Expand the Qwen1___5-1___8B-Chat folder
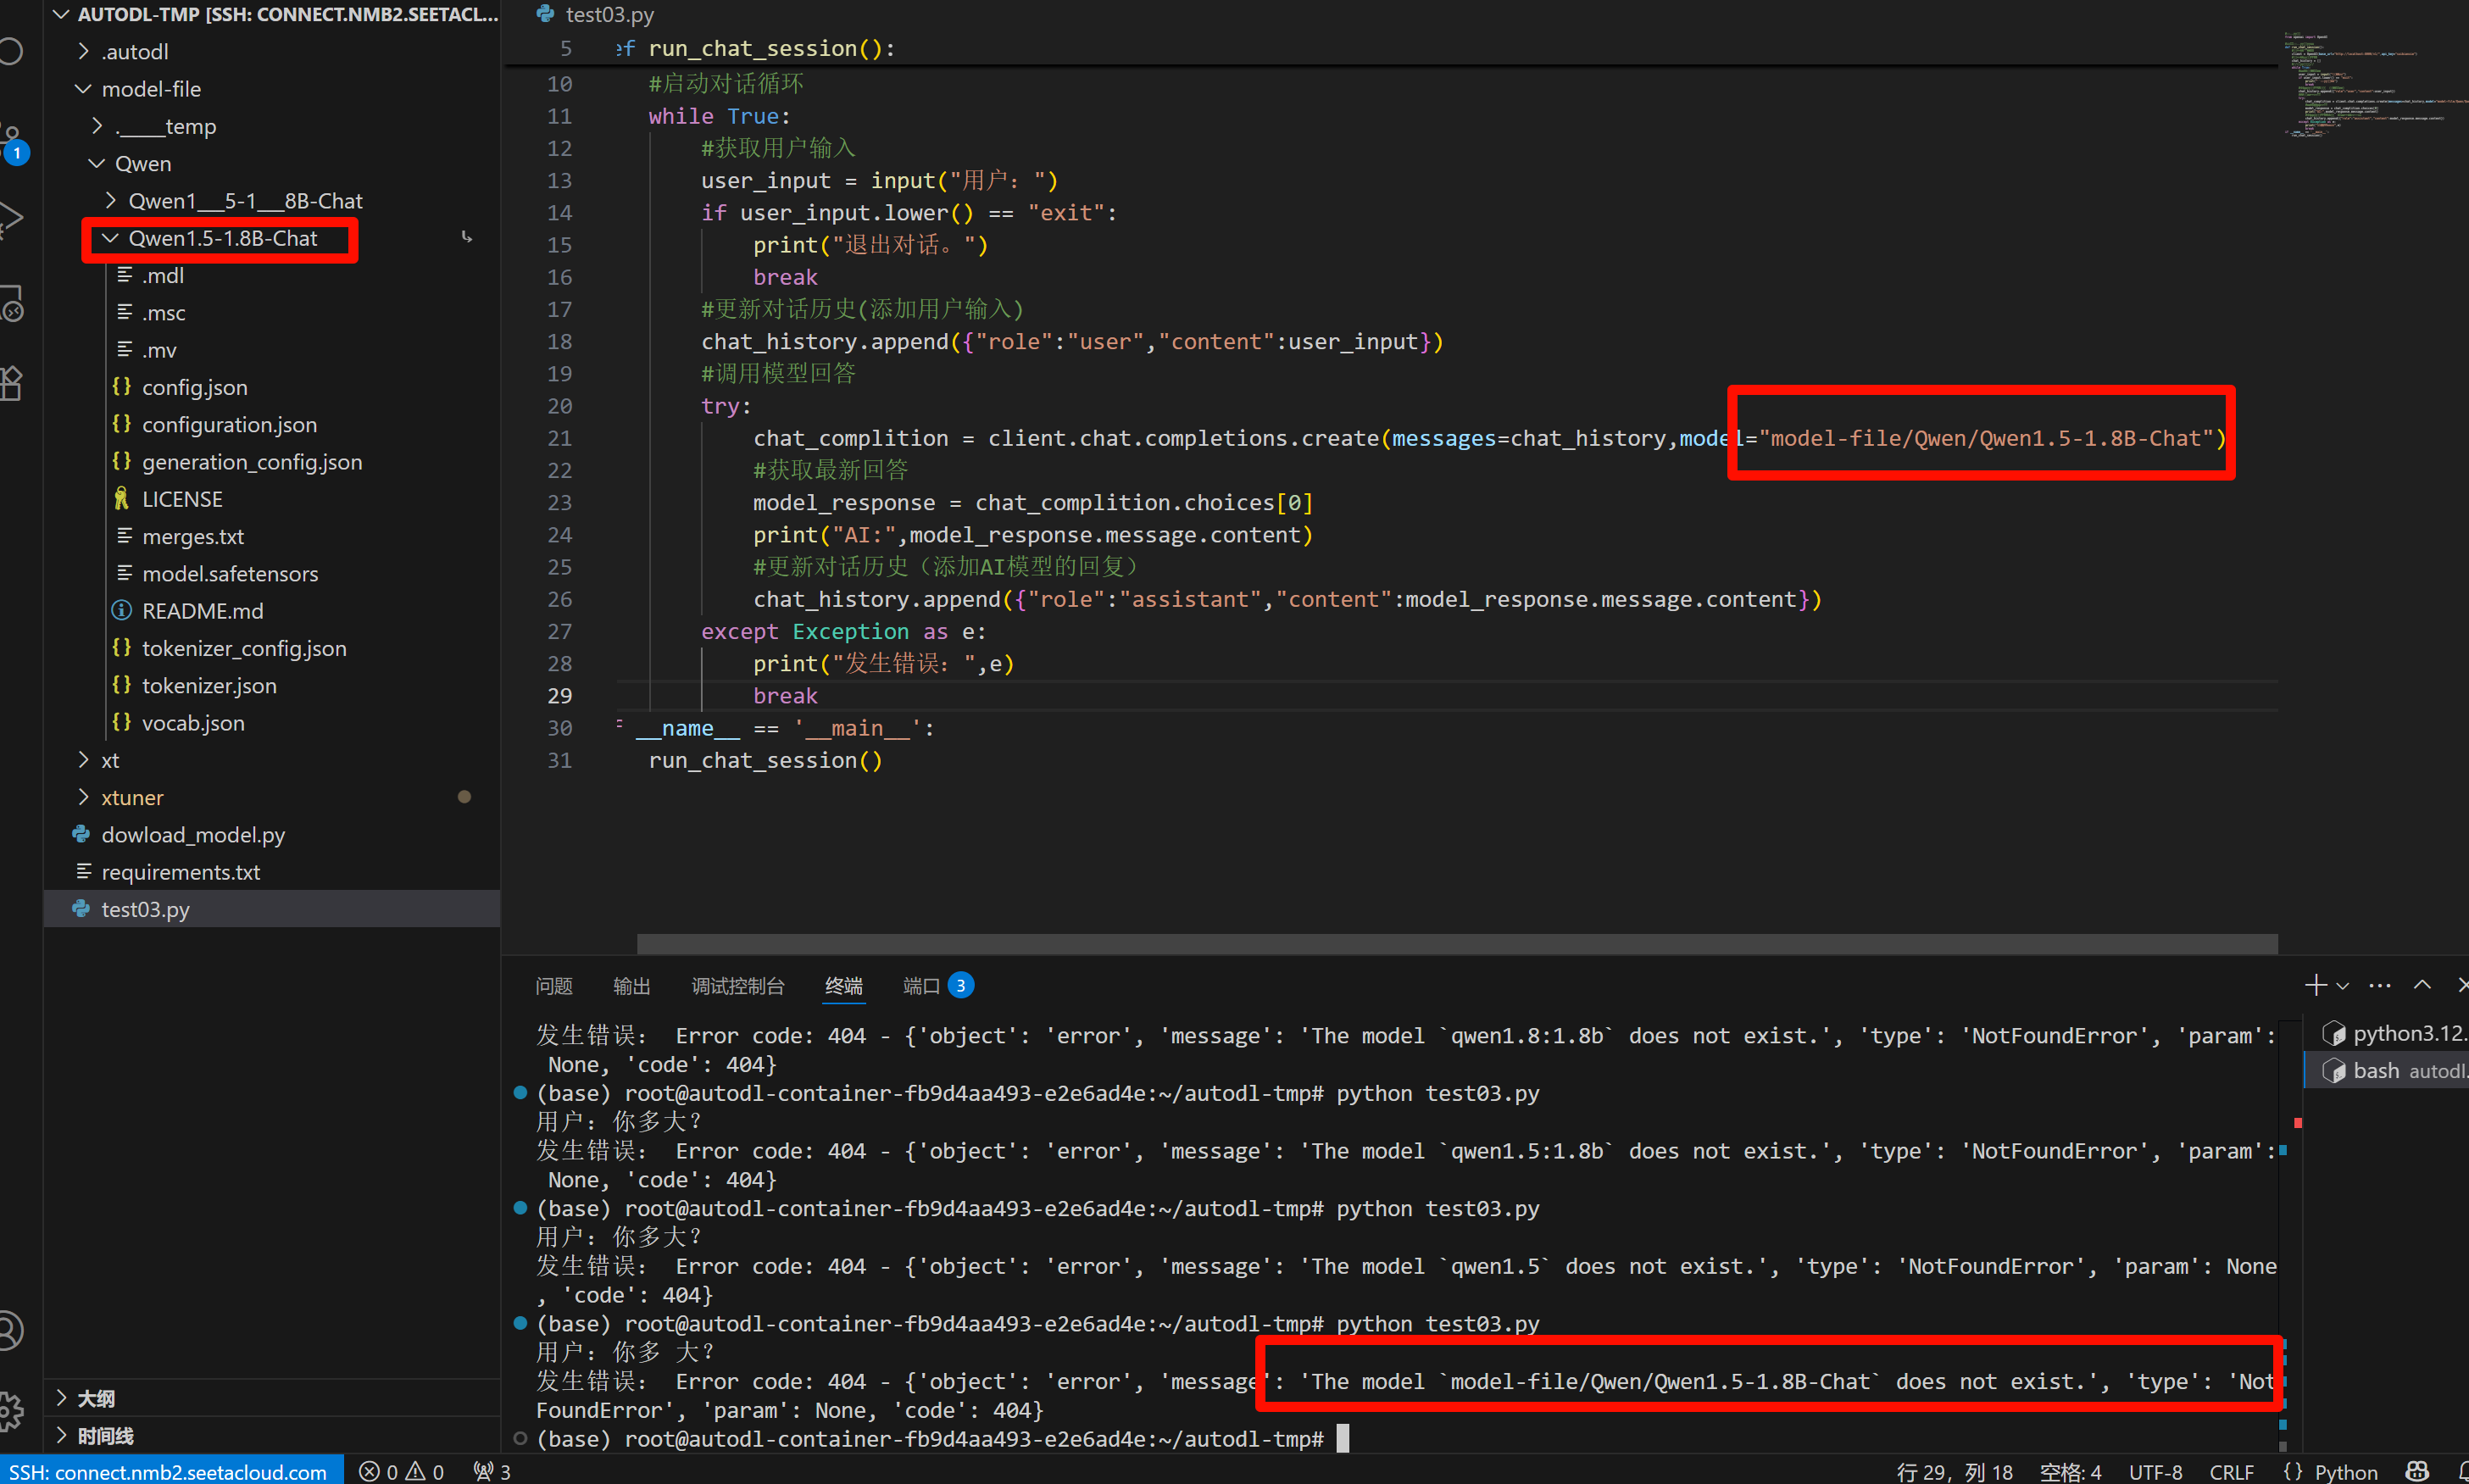The height and width of the screenshot is (1484, 2469). [272, 200]
